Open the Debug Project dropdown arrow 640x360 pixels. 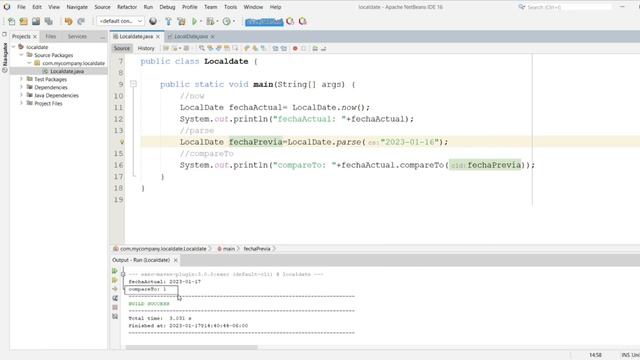coord(217,21)
